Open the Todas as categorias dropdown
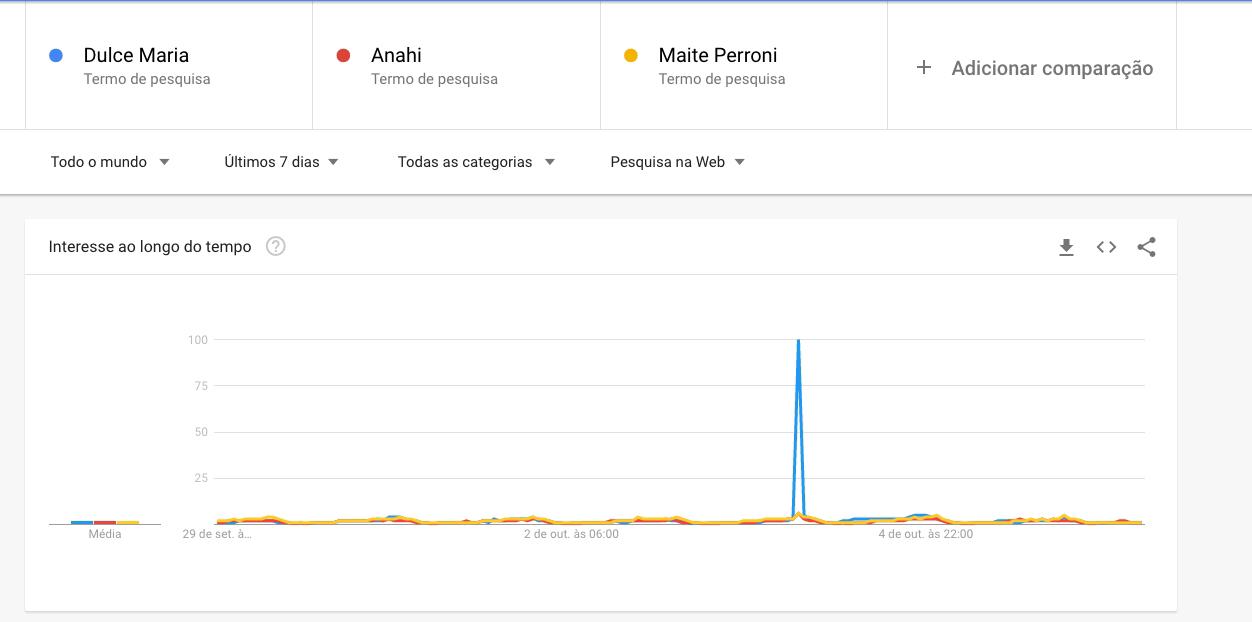 pyautogui.click(x=476, y=162)
